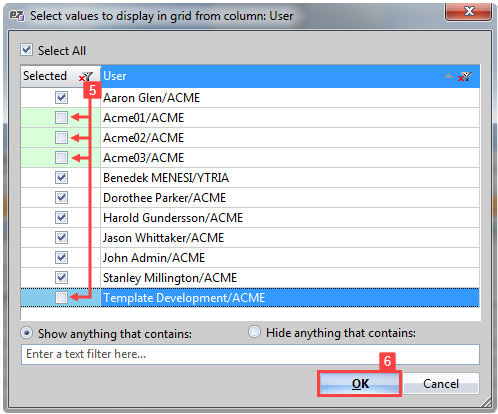Viewport: 498px width, 414px height.
Task: Check the Acme02/ACME checkbox
Action: point(61,138)
